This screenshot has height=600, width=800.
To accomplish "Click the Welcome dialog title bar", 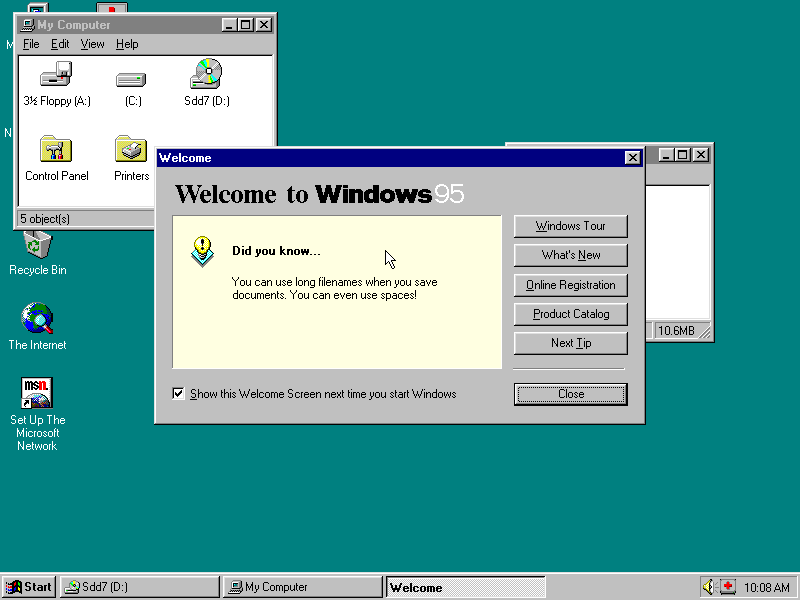I will coord(399,158).
